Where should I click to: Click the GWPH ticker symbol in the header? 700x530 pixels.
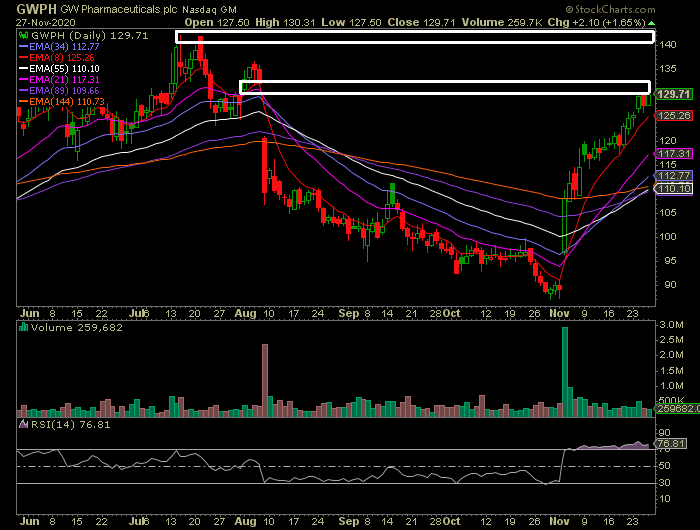pyautogui.click(x=37, y=9)
